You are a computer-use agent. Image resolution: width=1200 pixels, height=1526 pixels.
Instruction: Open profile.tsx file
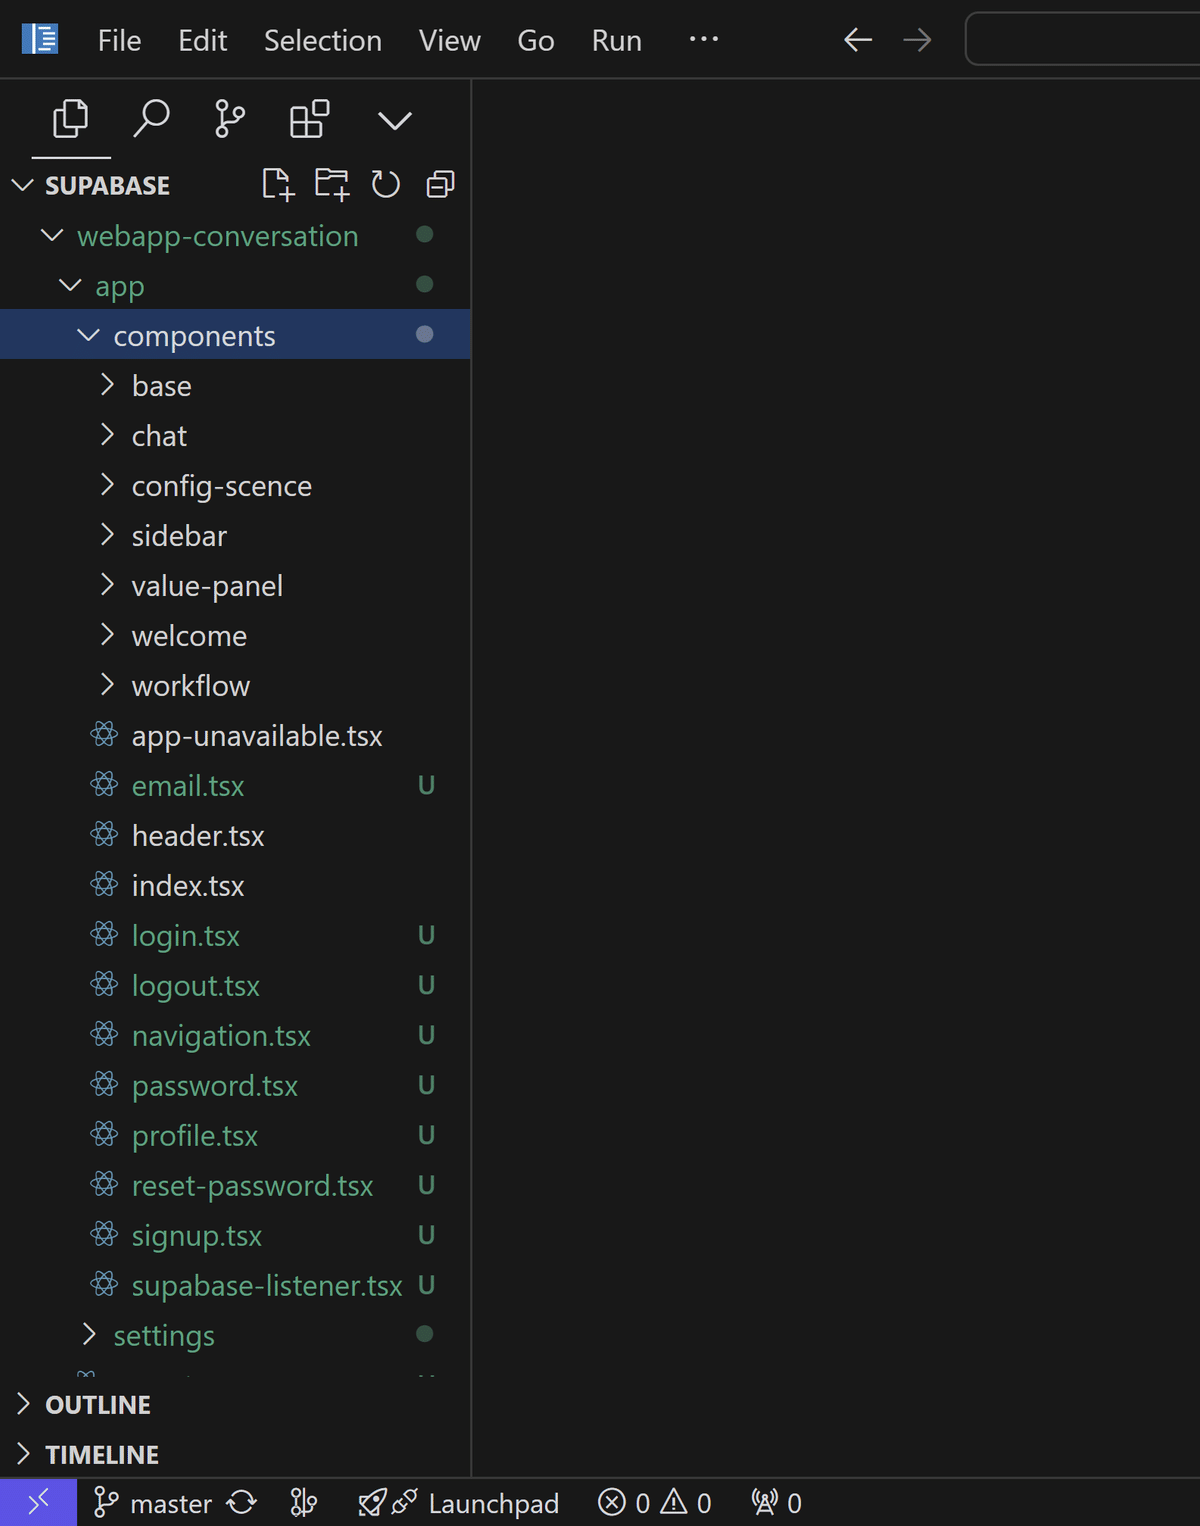[235, 1135]
